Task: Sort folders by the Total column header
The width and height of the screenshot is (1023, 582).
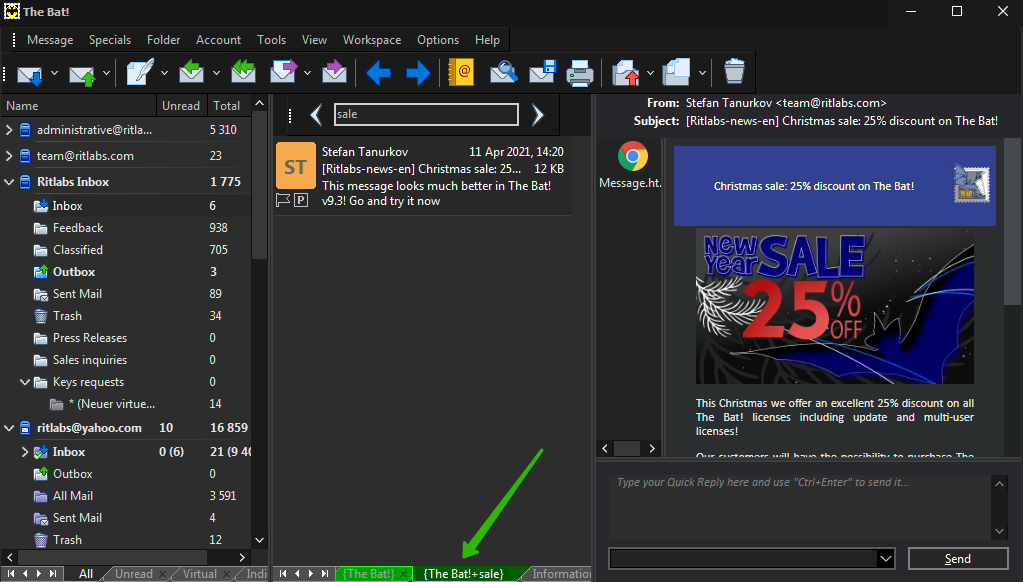Action: click(x=226, y=106)
